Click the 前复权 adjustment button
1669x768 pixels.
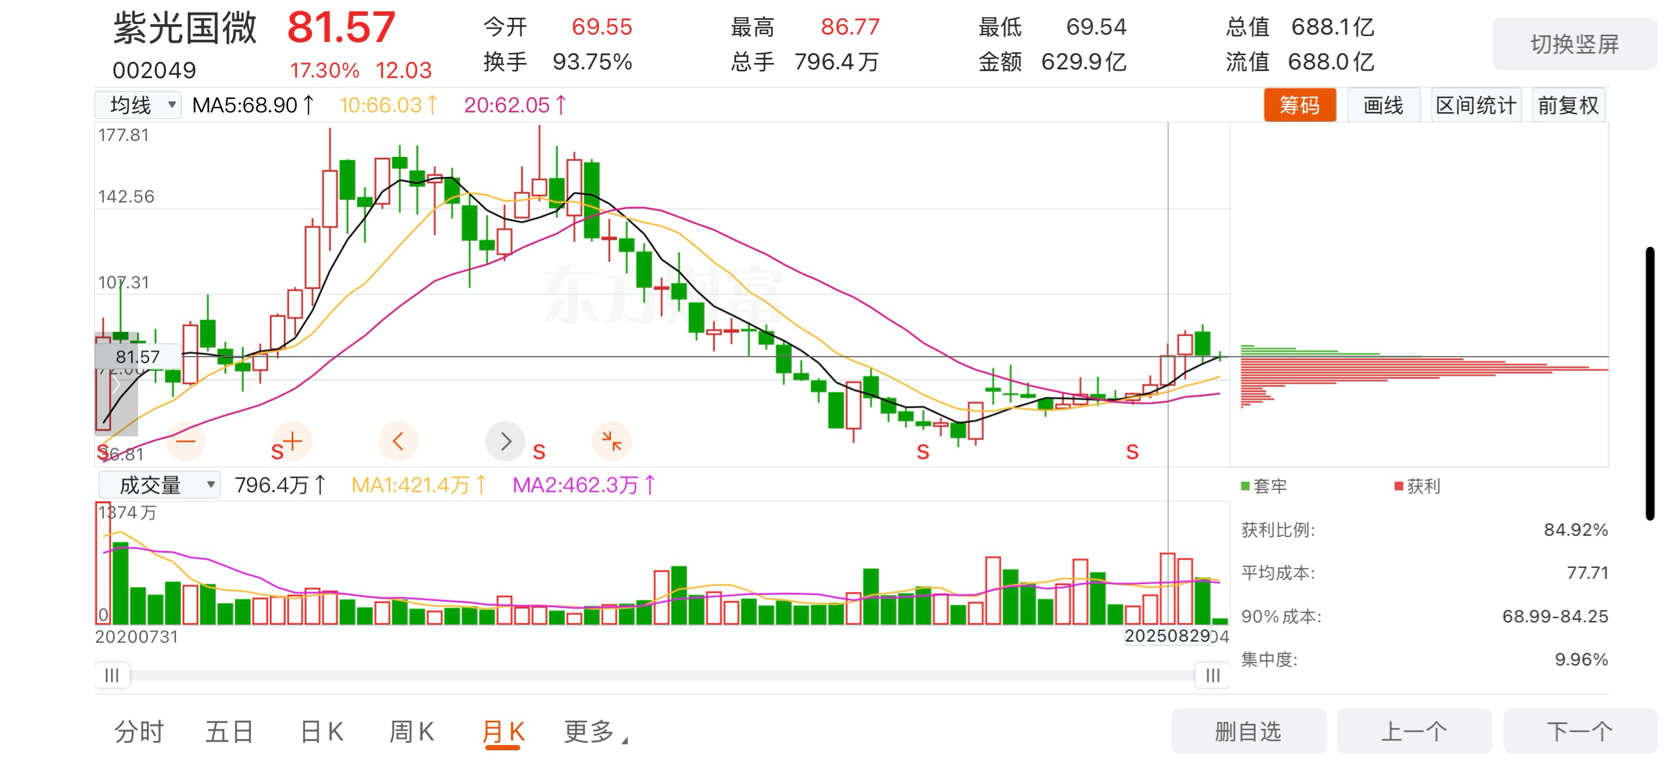pos(1568,105)
